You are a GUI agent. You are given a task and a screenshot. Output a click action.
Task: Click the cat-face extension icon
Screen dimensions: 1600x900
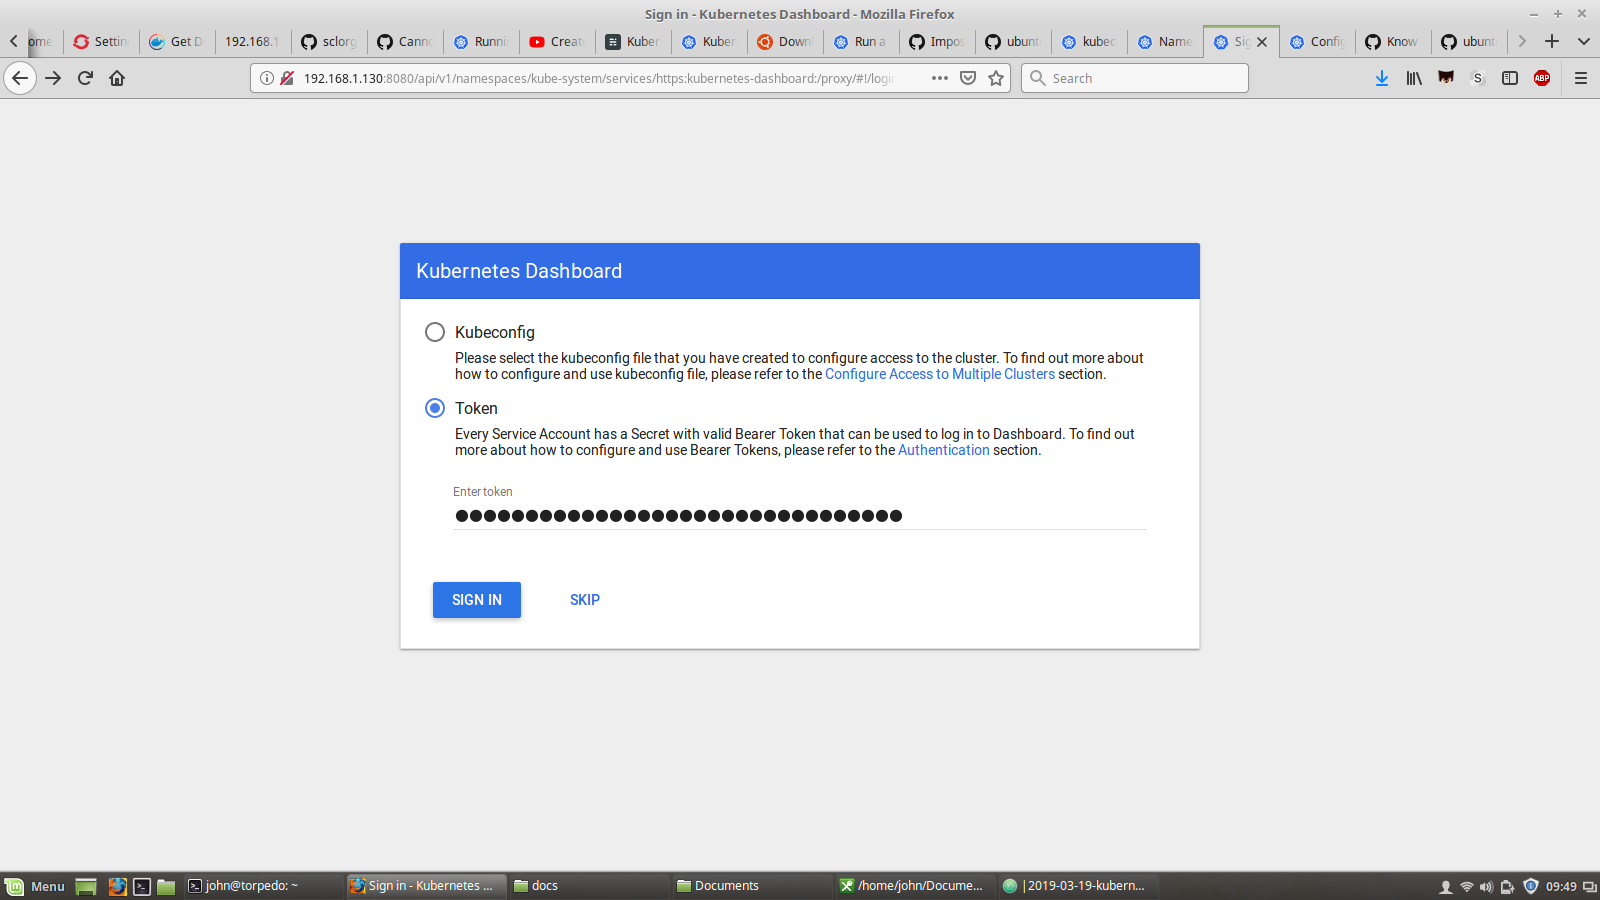[x=1446, y=78]
